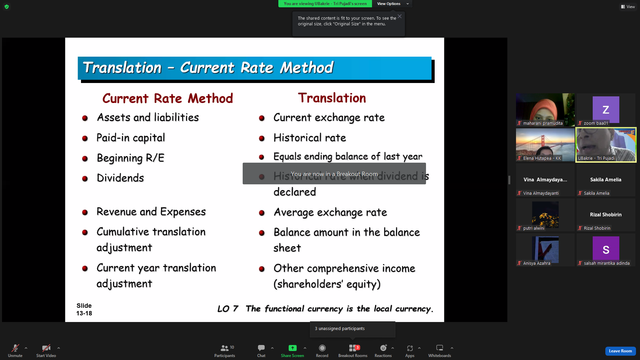Click 'LO 7 The functional currency' footer text
Image resolution: width=640 pixels, height=360 pixels.
(325, 309)
